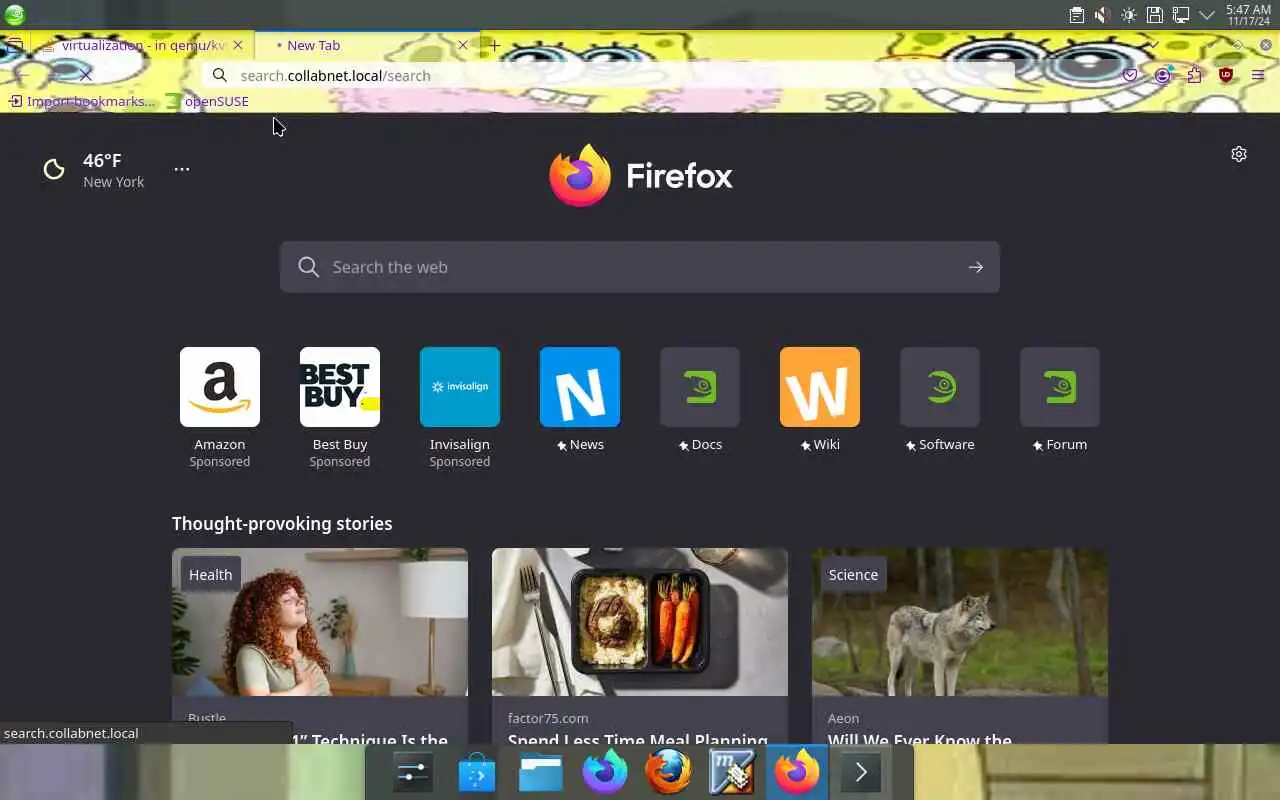This screenshot has width=1280, height=800.
Task: Open the Health story thumbnail
Action: (320, 622)
